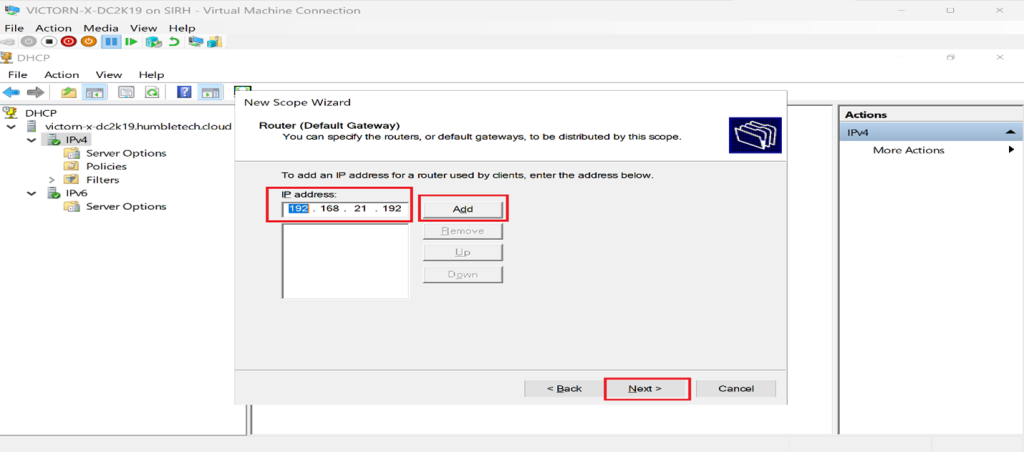
Task: Click the green Revert arrow icon
Action: pyautogui.click(x=174, y=42)
